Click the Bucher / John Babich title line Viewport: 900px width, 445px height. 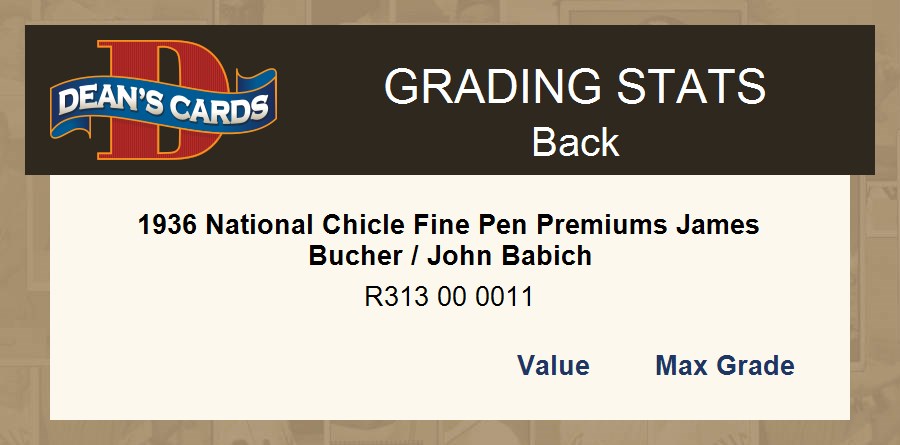449,256
